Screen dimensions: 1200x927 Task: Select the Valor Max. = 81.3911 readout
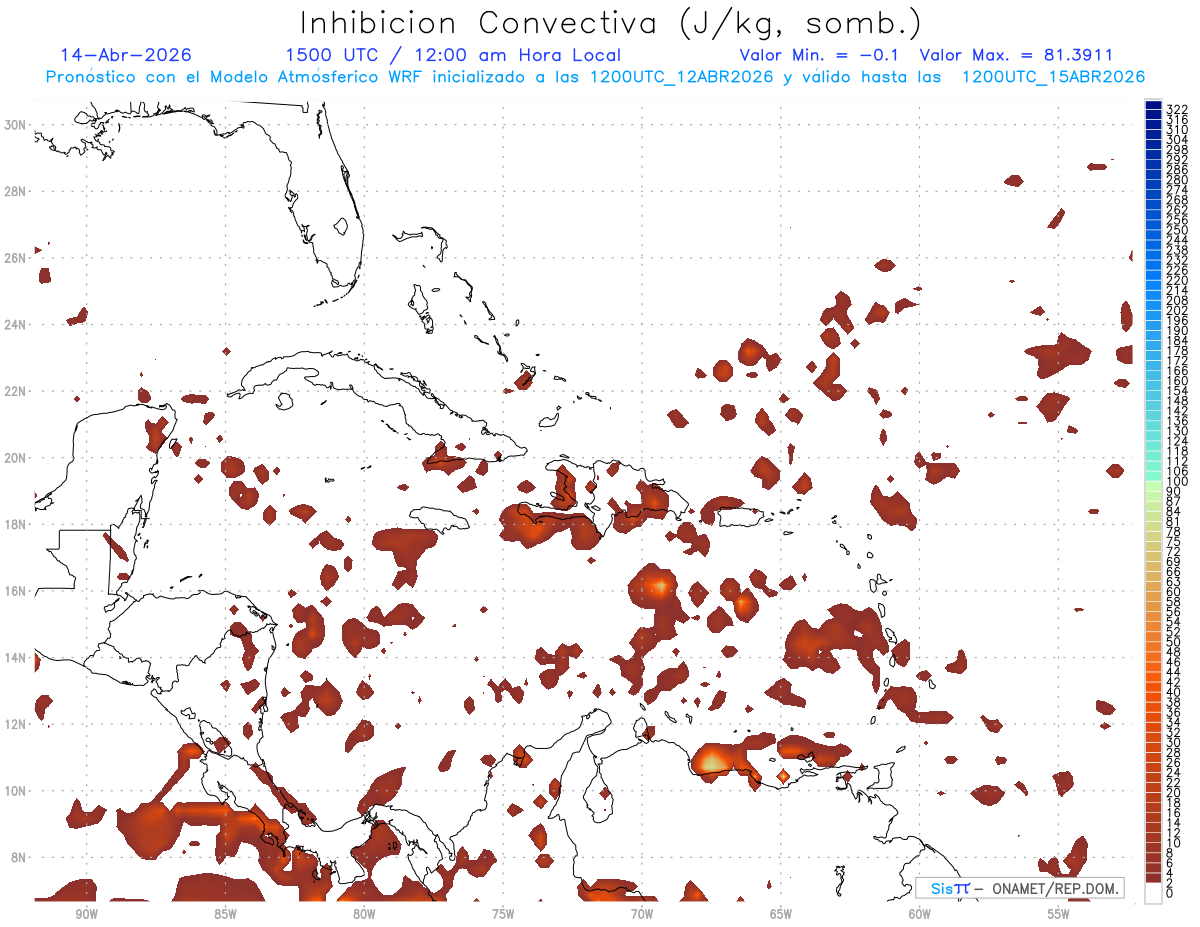(1016, 55)
